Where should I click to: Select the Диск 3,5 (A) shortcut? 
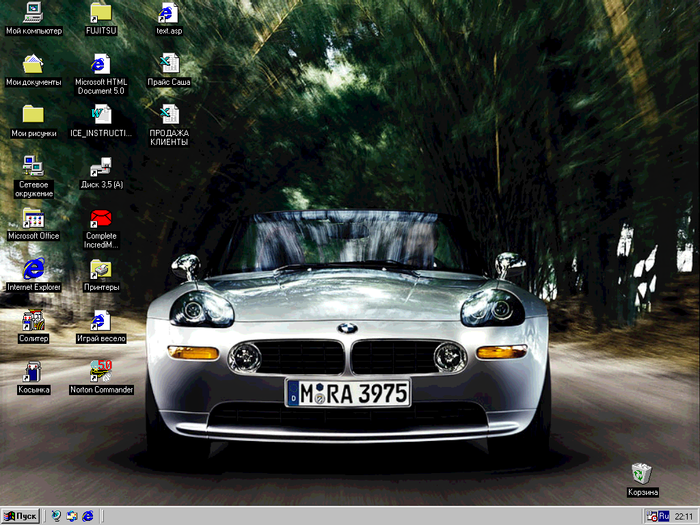(101, 167)
